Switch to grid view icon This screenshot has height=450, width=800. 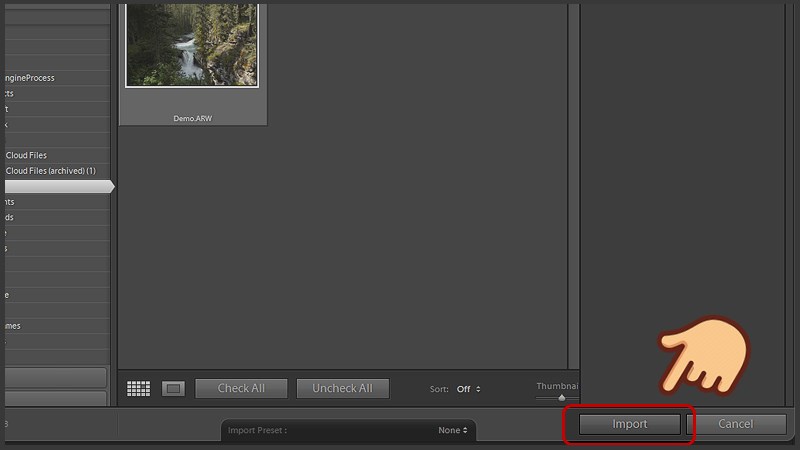(x=138, y=389)
